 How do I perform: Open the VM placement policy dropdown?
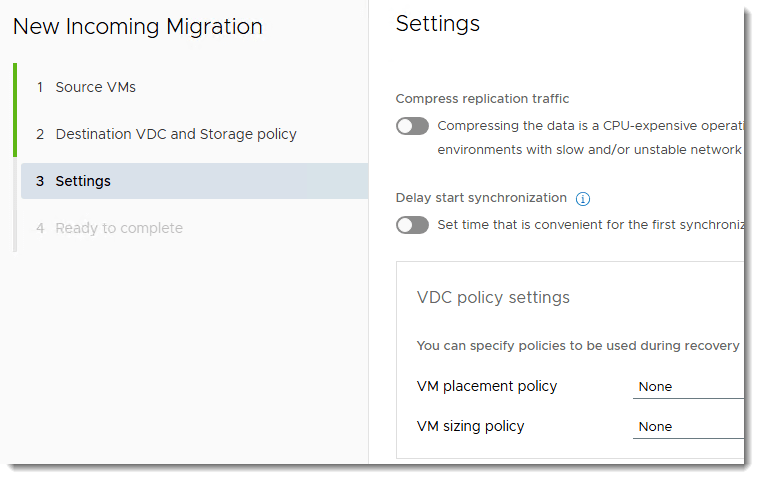point(688,387)
